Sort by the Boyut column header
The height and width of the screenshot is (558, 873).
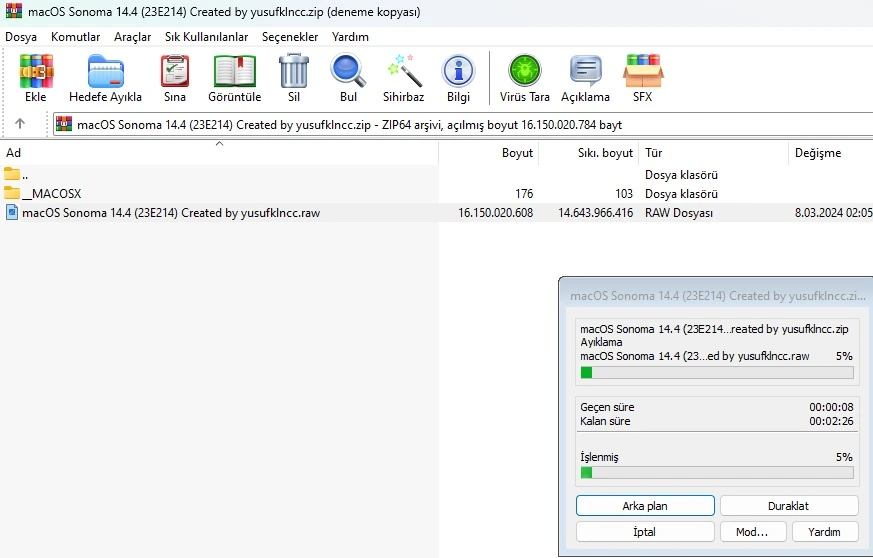coord(488,153)
